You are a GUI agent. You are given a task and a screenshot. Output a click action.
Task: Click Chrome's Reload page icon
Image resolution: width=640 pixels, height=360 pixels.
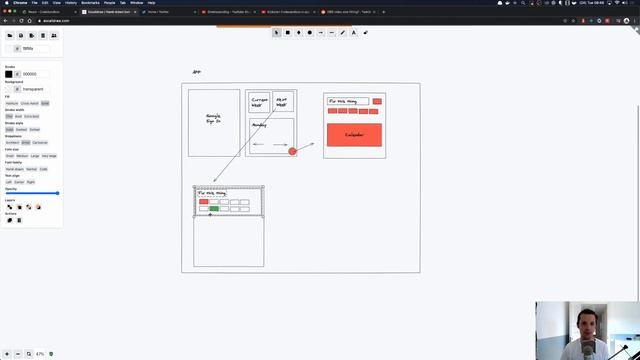[21, 21]
